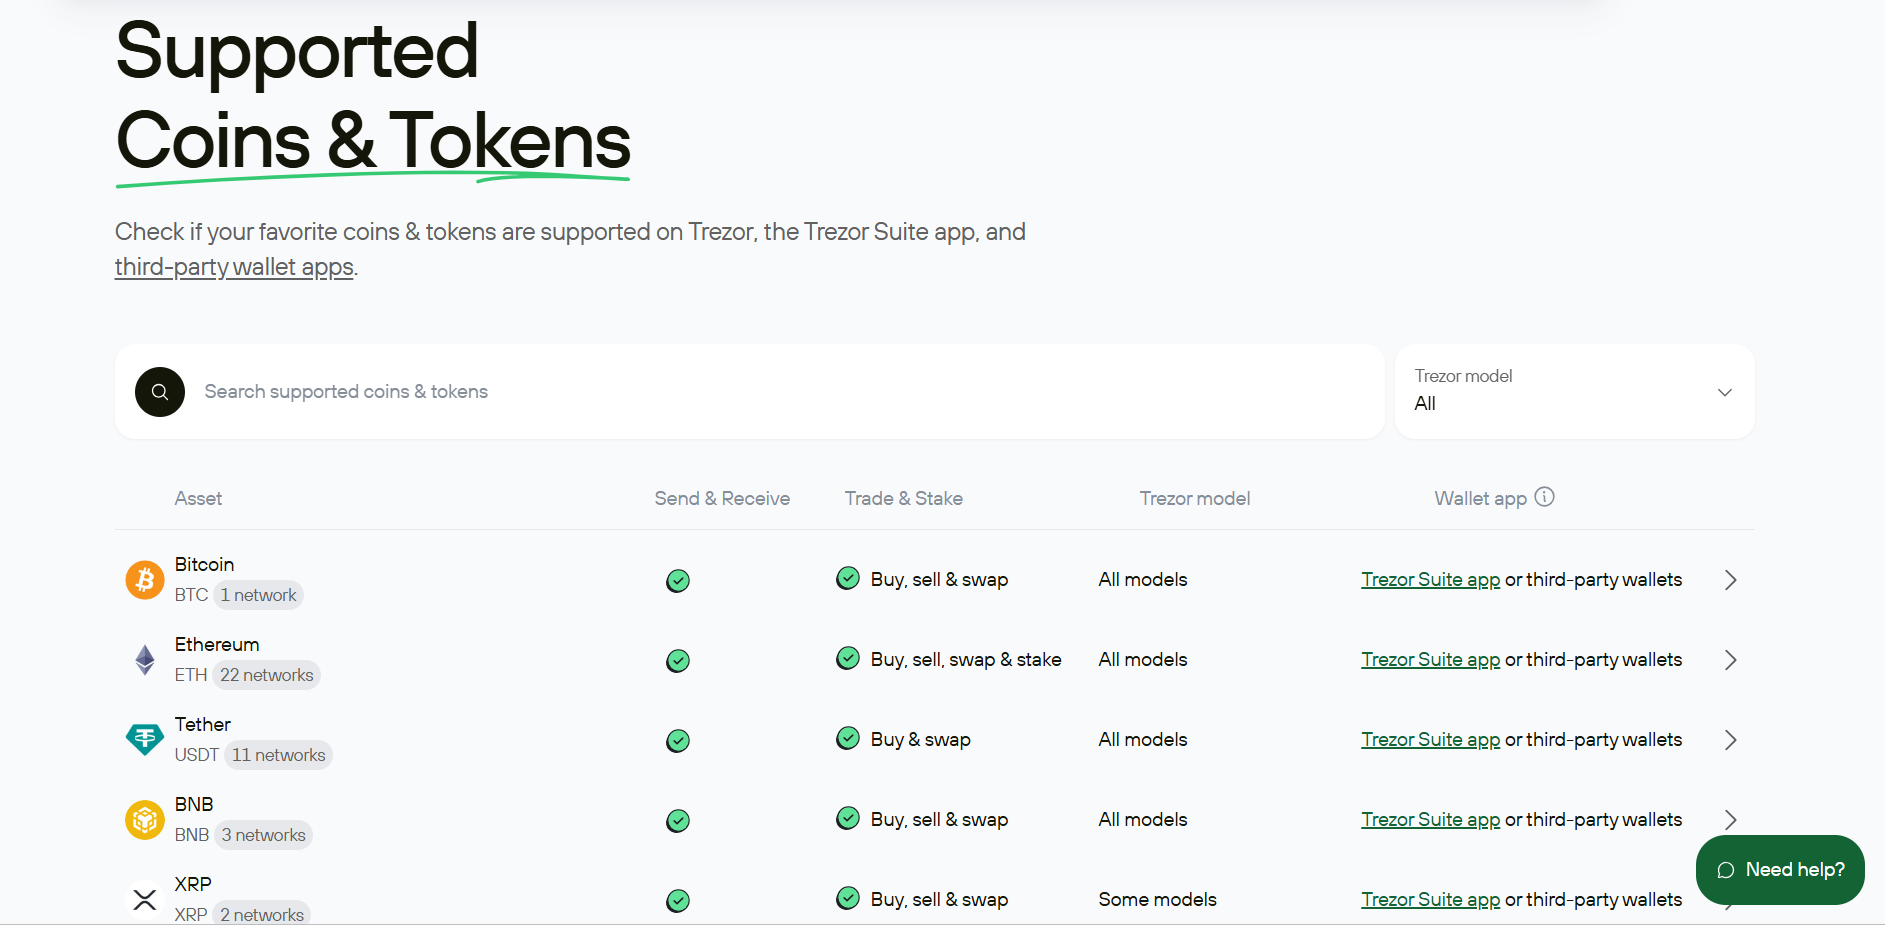1885x925 pixels.
Task: Open the Wallet app info tooltip icon
Action: tap(1546, 497)
